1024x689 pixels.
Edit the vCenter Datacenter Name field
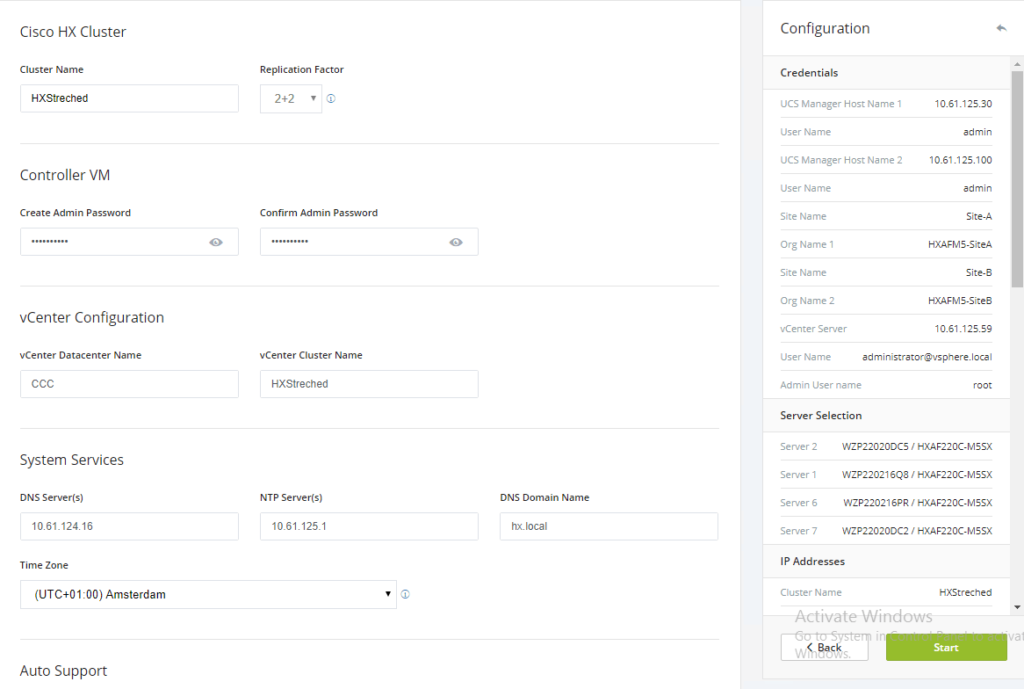click(129, 384)
